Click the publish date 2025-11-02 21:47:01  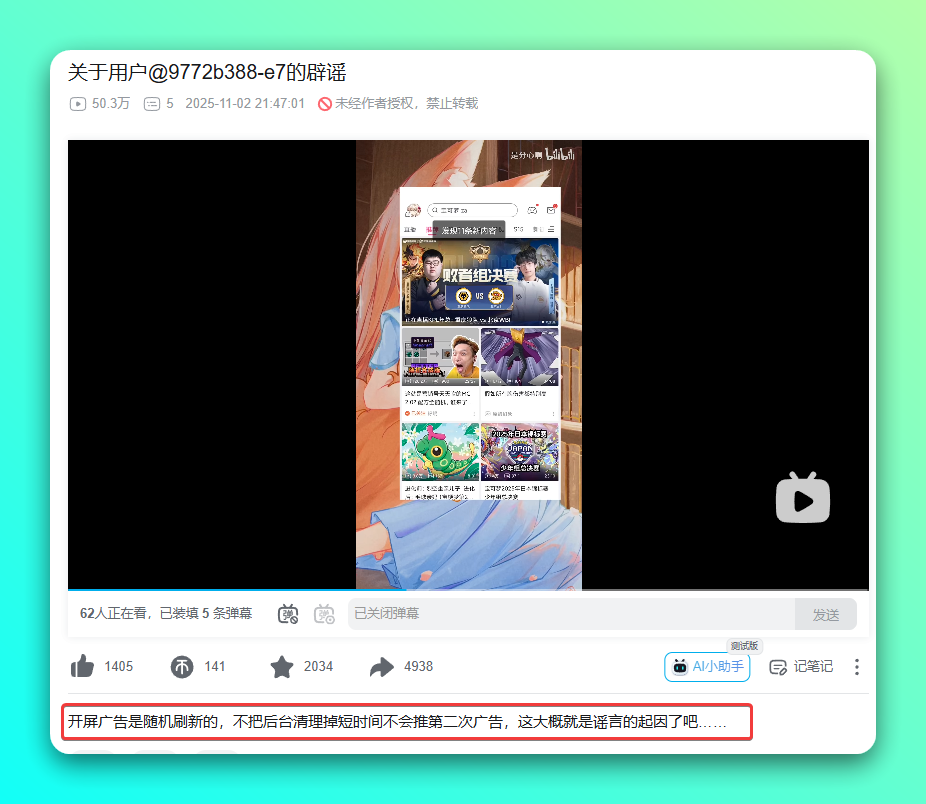pos(245,103)
